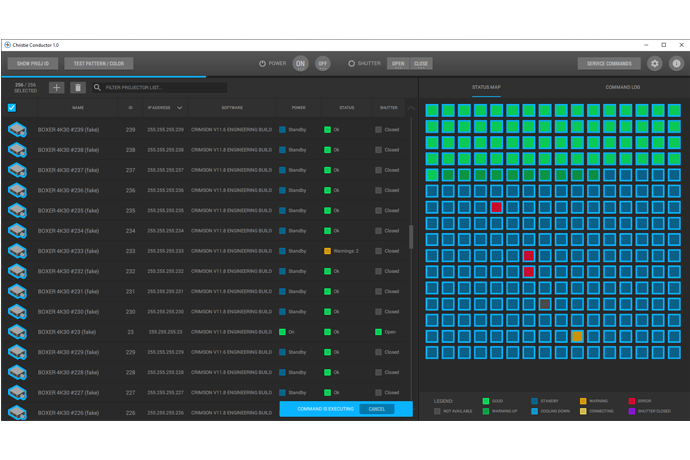
Task: Turn power ON for selected projectors
Action: coord(299,63)
